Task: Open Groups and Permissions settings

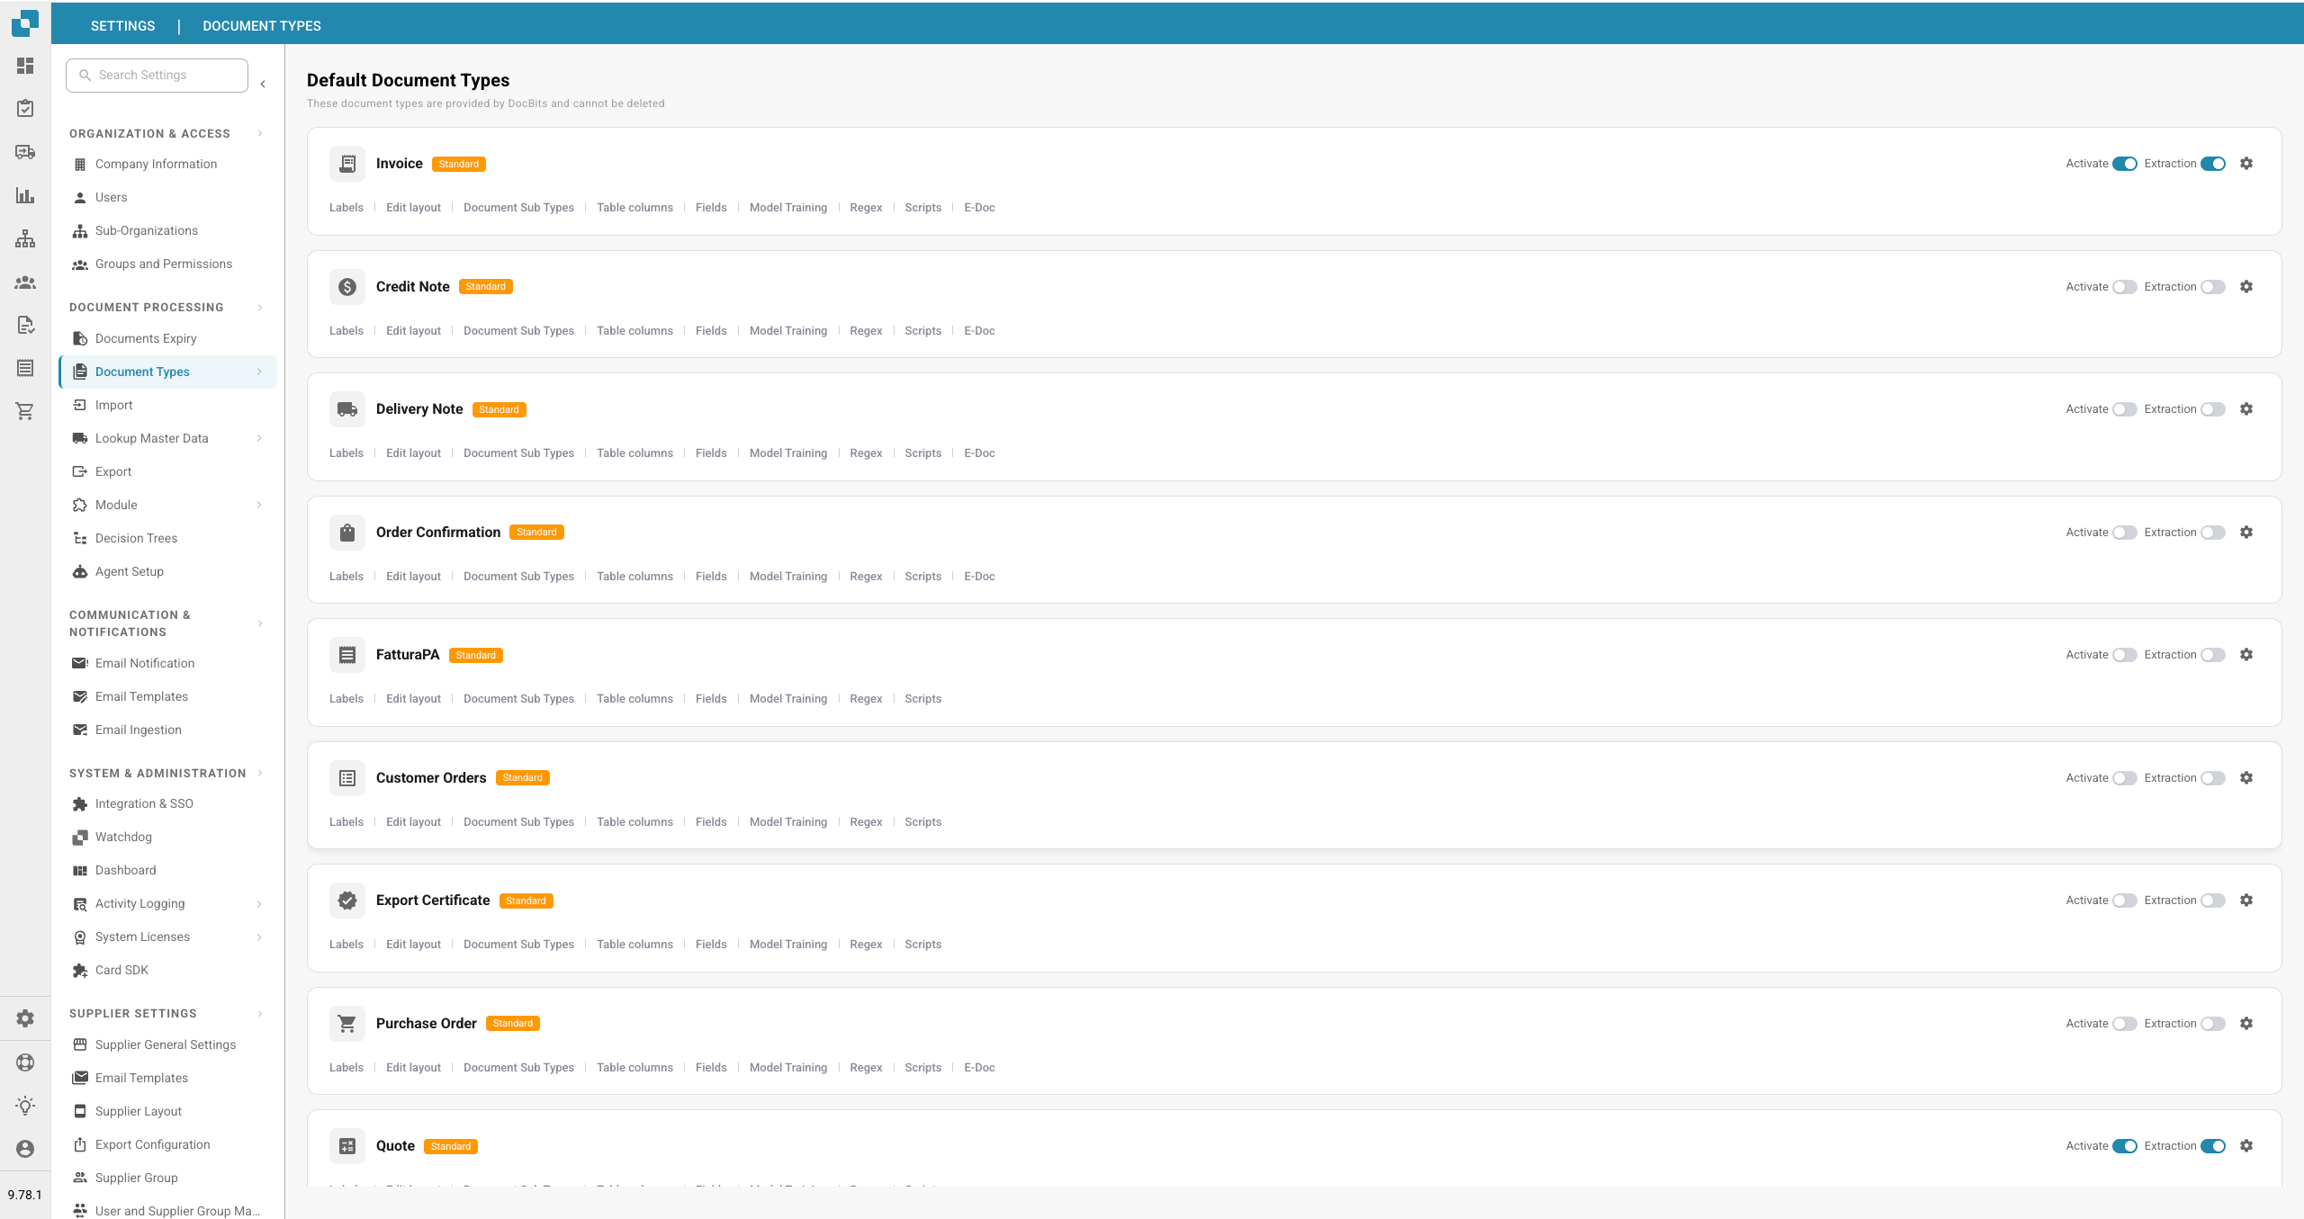Action: click(163, 264)
